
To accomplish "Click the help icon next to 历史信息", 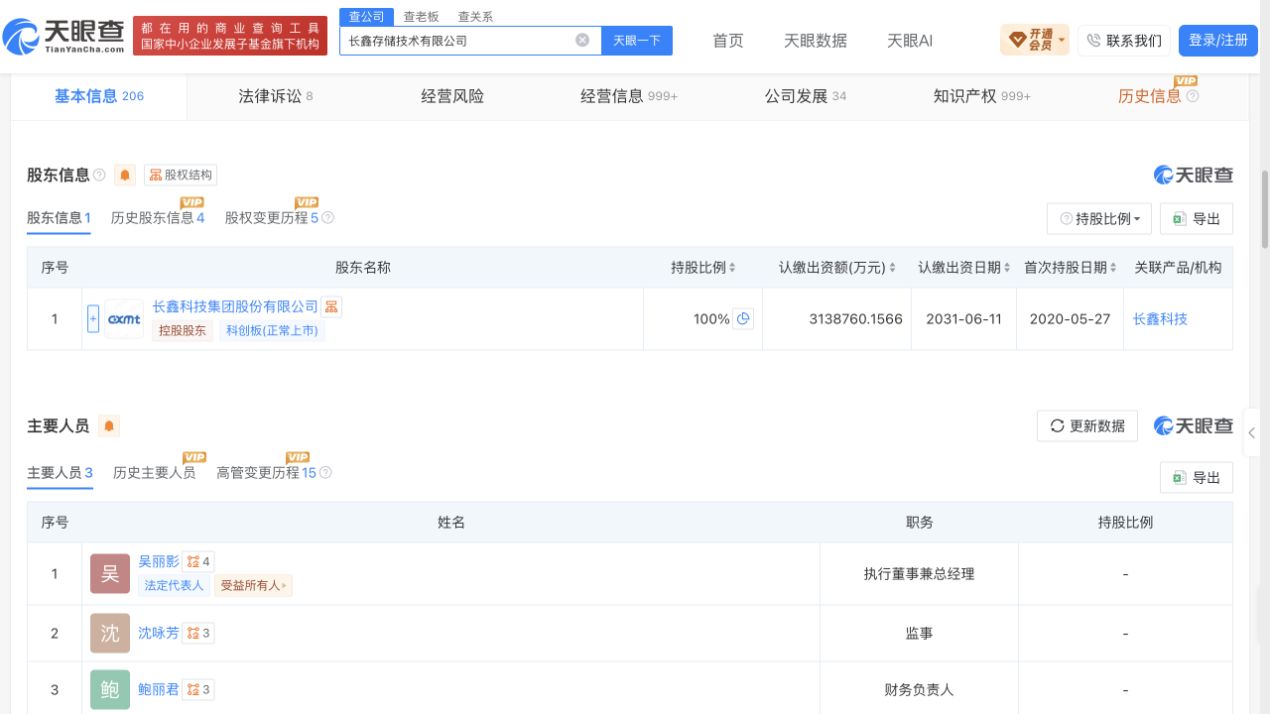I will click(1192, 96).
